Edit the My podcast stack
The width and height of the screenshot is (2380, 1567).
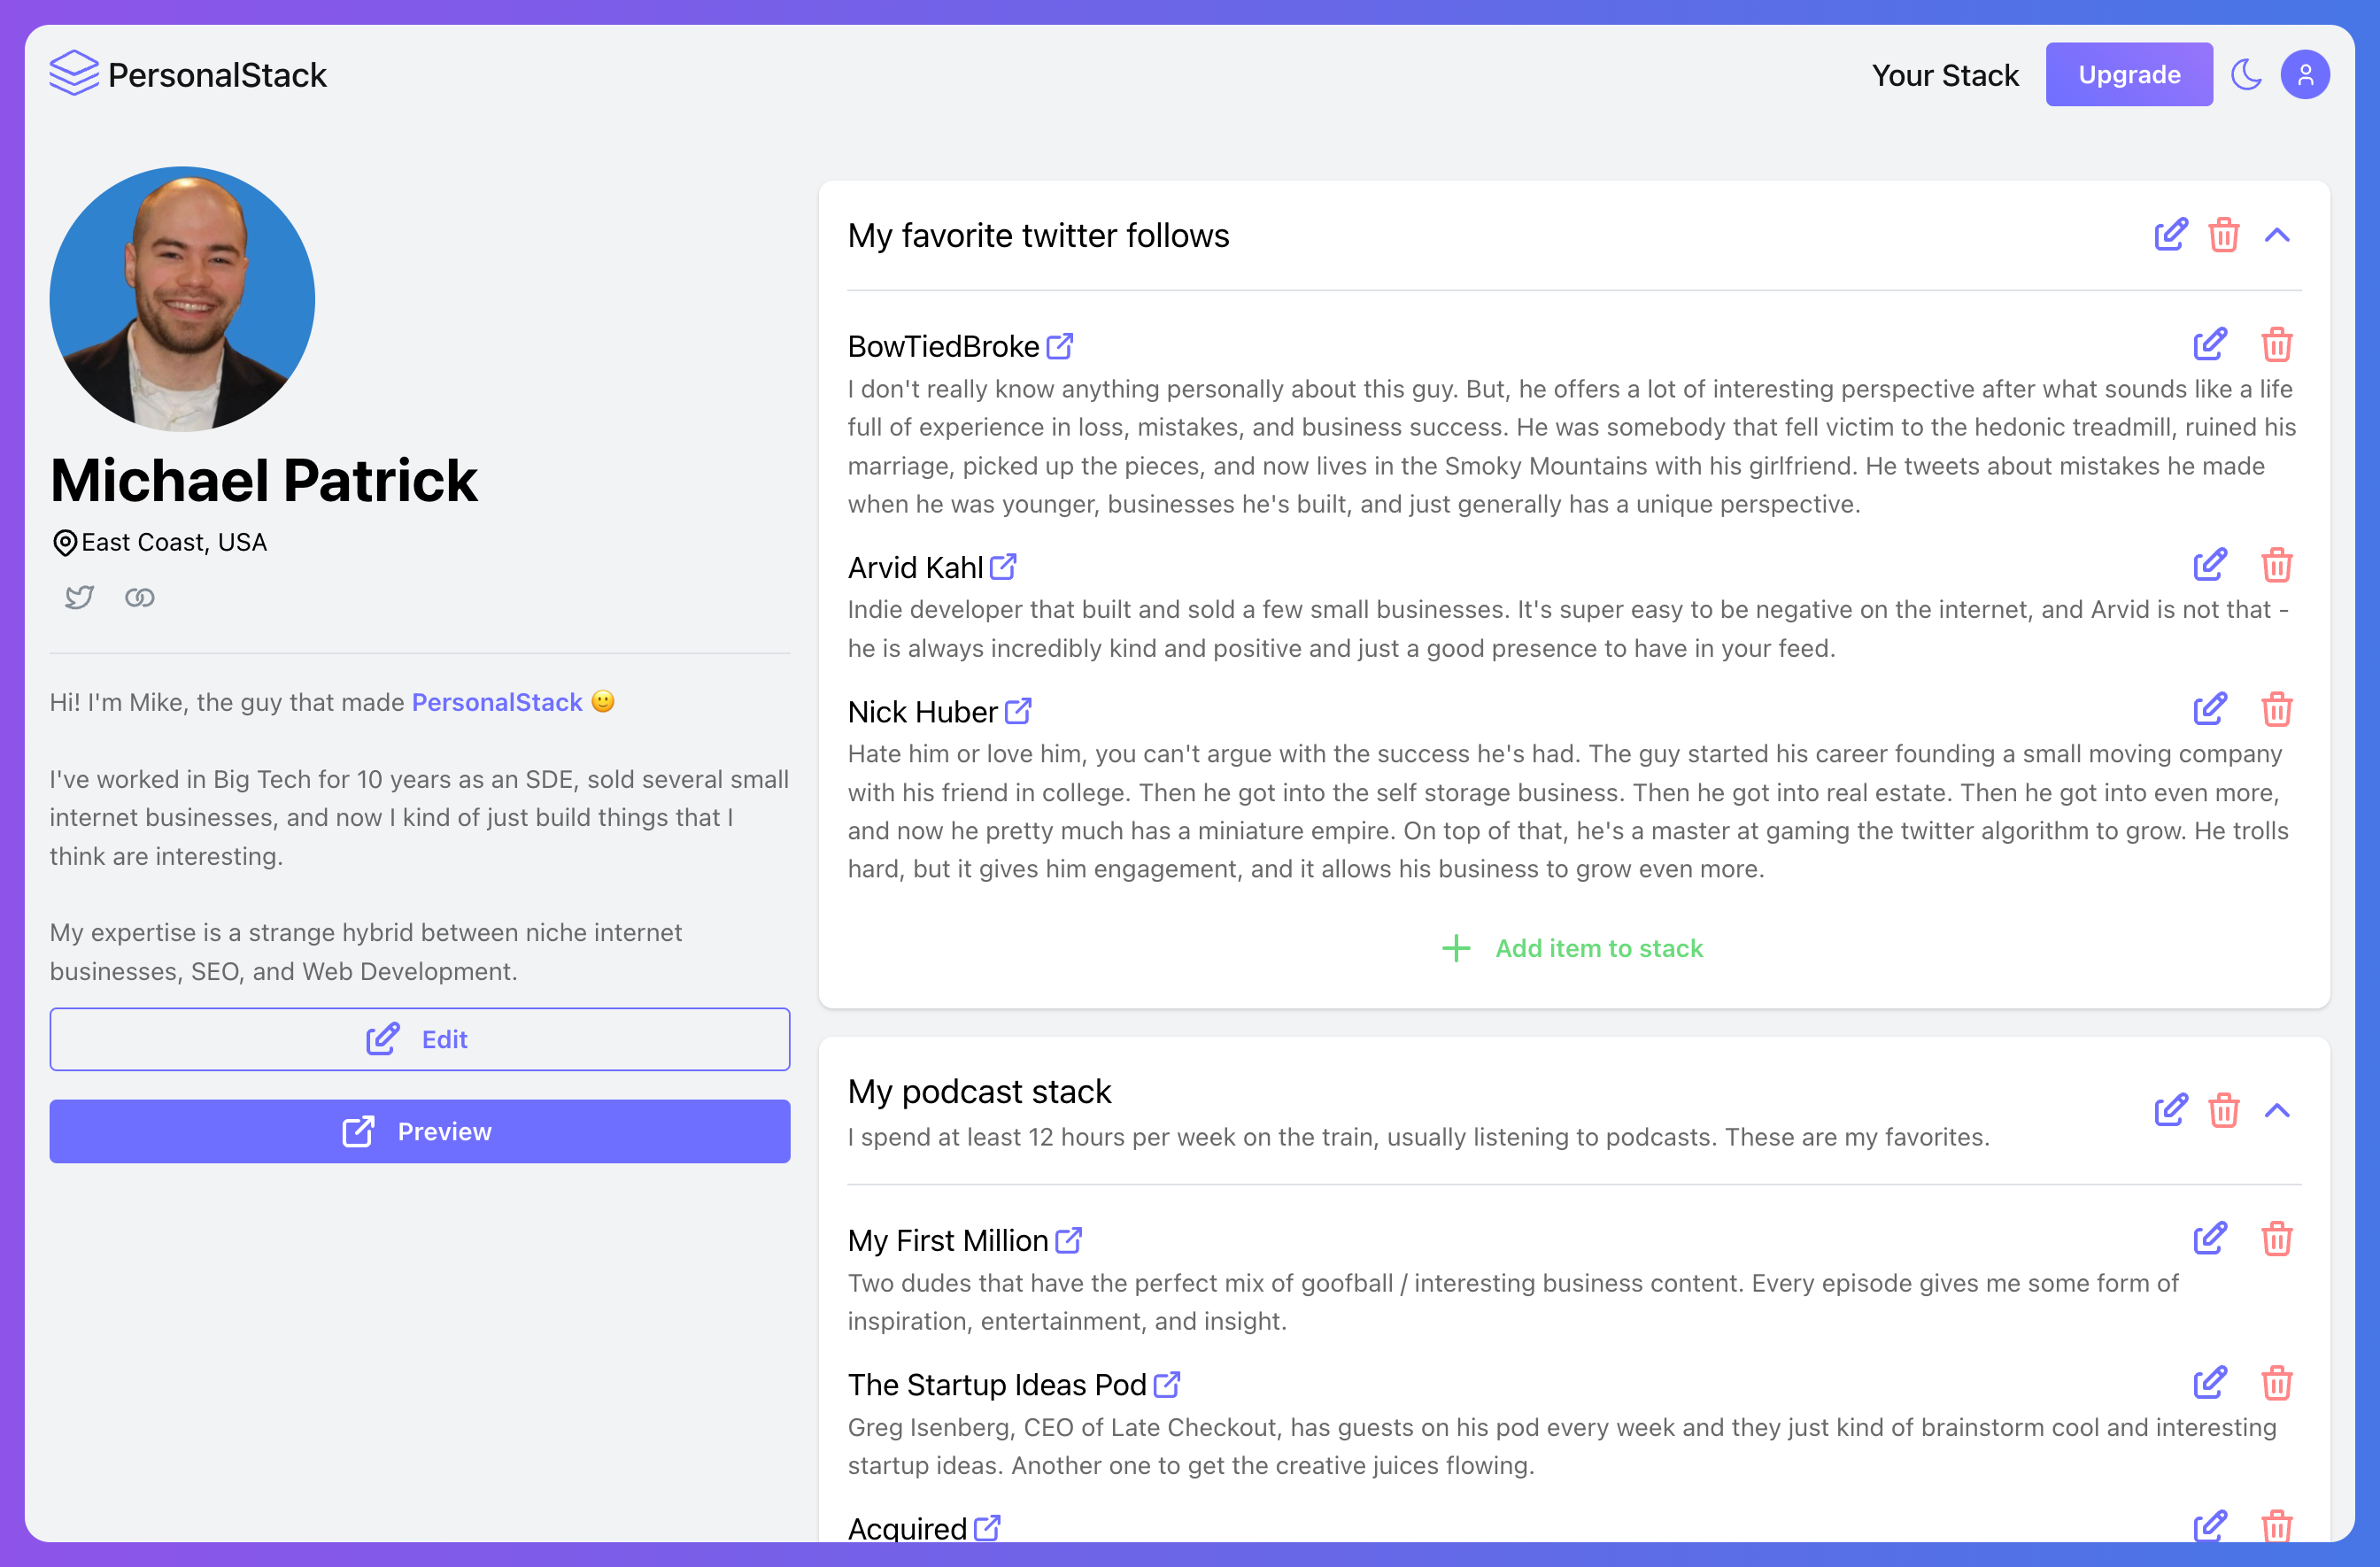coord(2171,1110)
